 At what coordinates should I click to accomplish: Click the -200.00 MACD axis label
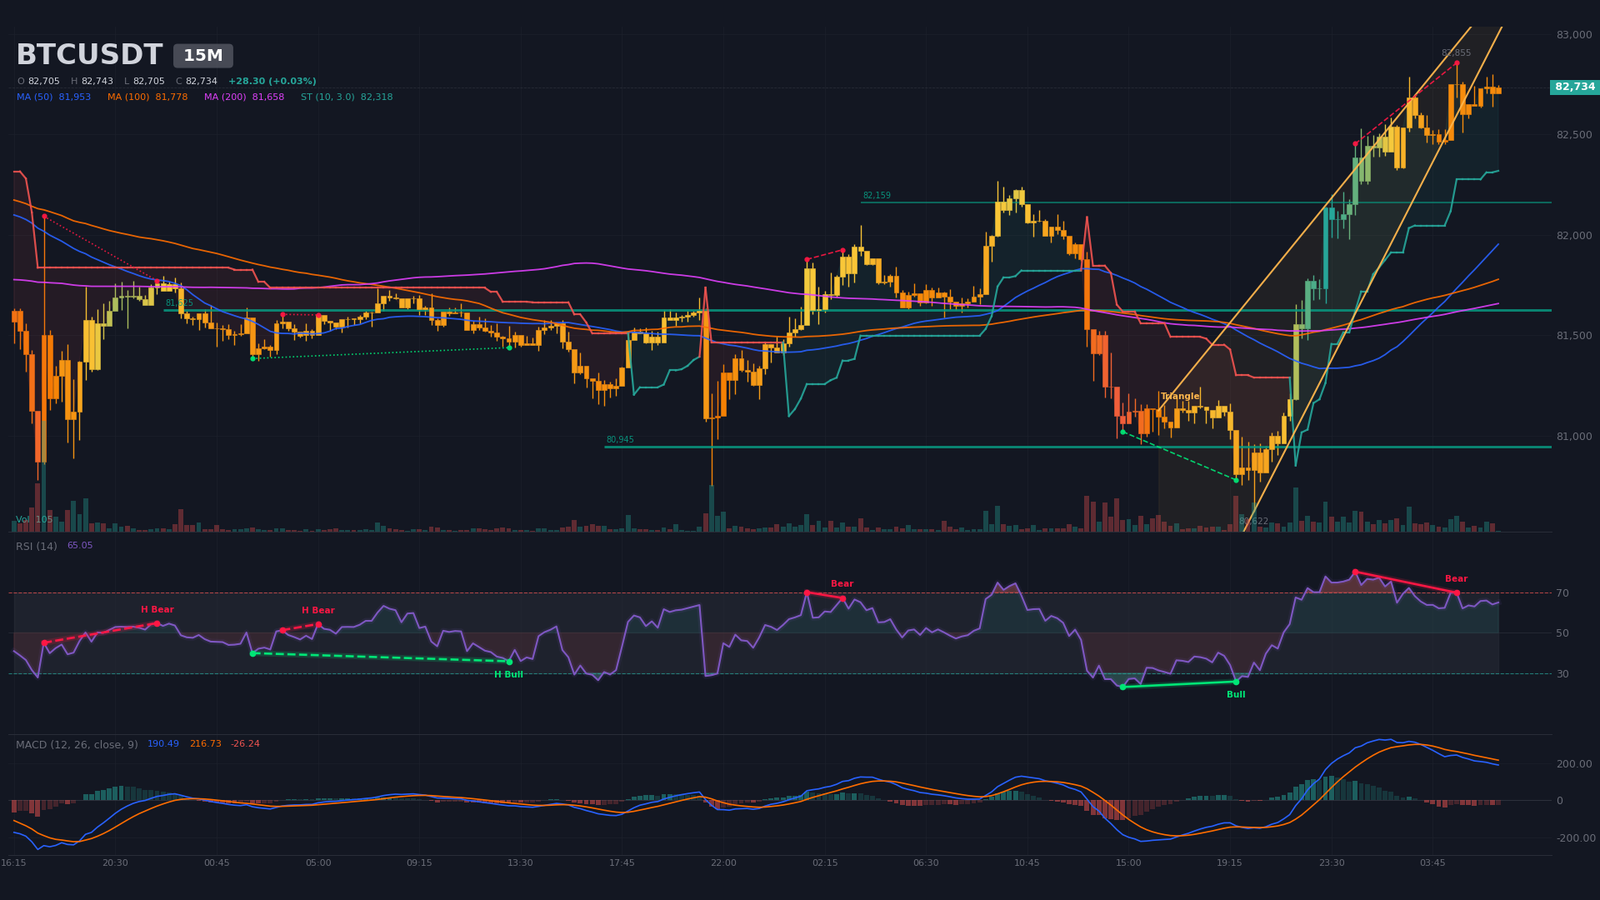pos(1574,838)
